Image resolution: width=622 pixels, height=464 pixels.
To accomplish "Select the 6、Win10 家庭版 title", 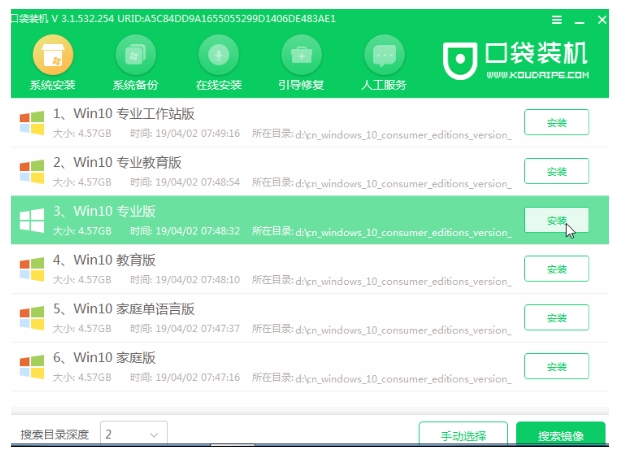I will coord(104,358).
